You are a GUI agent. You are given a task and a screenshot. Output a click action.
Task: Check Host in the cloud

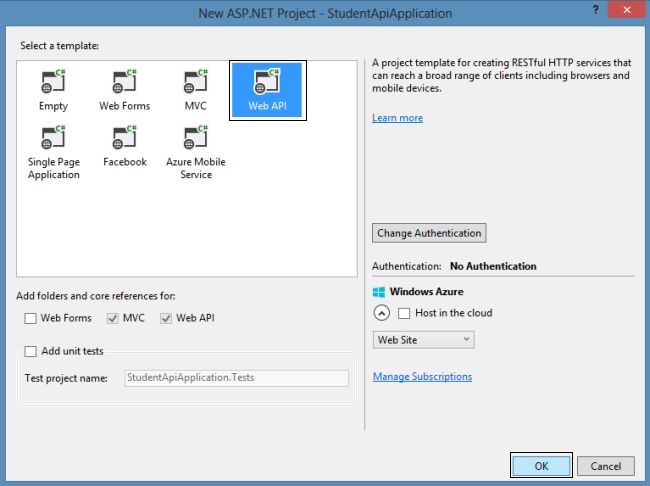[404, 313]
